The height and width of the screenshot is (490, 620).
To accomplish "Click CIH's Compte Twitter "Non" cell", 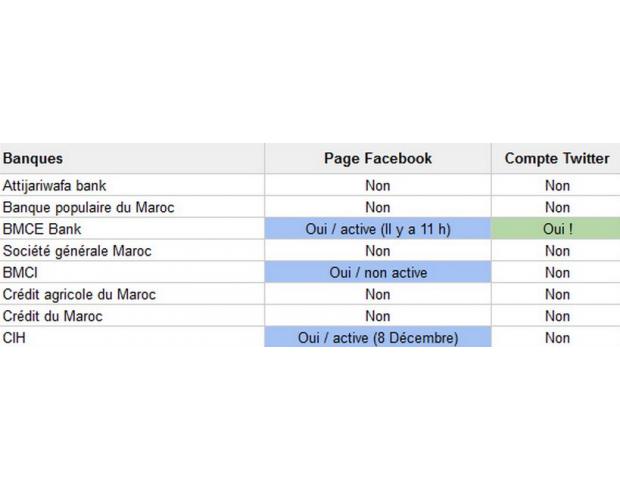I will pyautogui.click(x=556, y=338).
